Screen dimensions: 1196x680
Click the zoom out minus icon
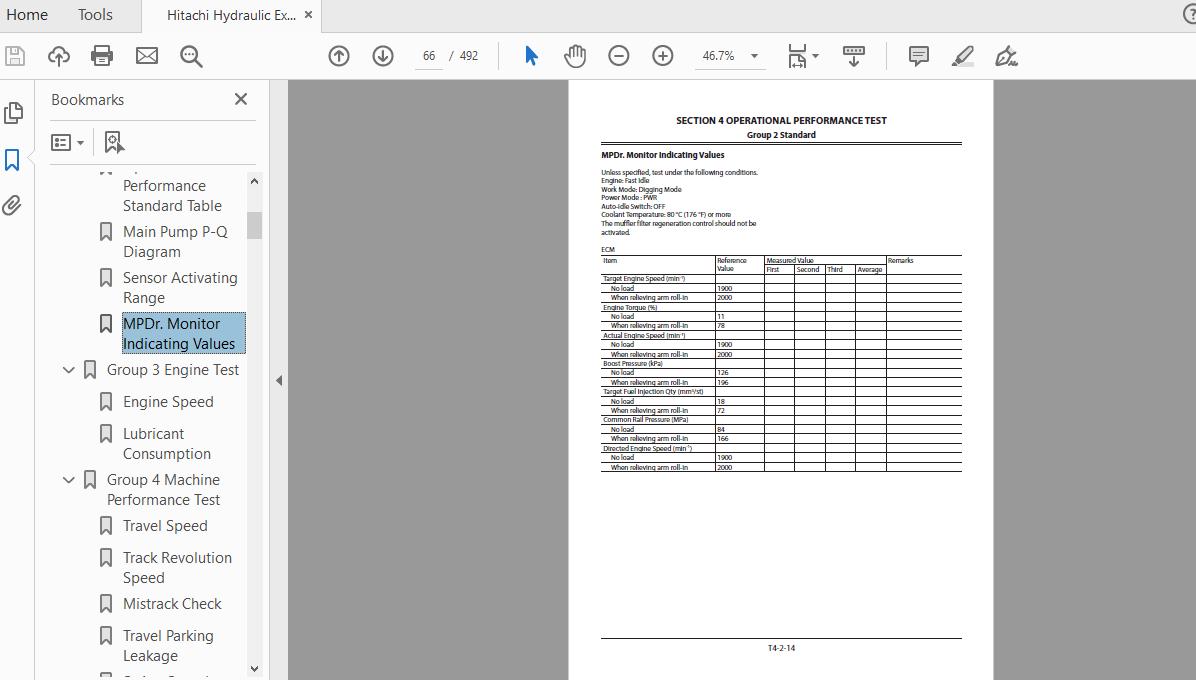619,56
